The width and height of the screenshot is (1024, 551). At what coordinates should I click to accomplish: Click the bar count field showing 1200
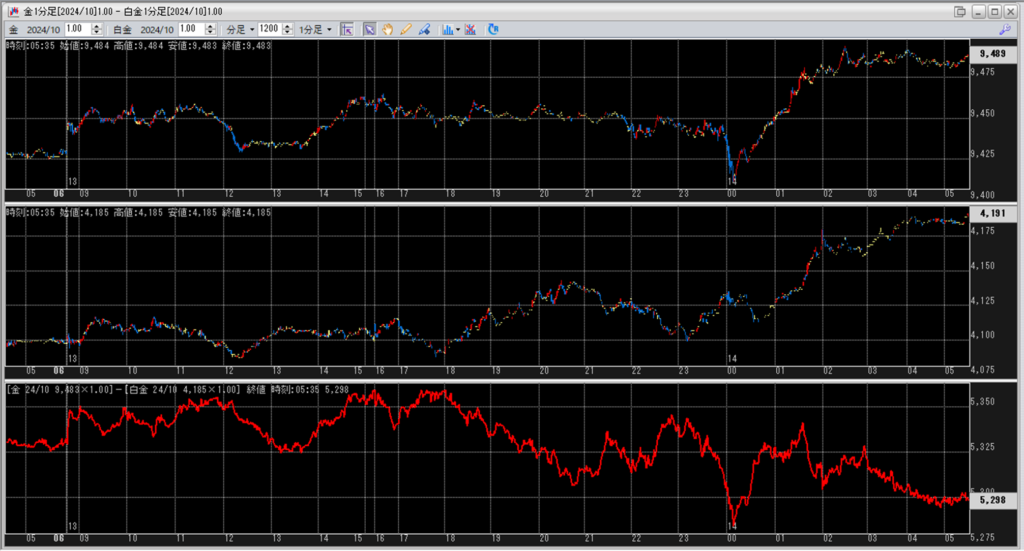coord(270,29)
